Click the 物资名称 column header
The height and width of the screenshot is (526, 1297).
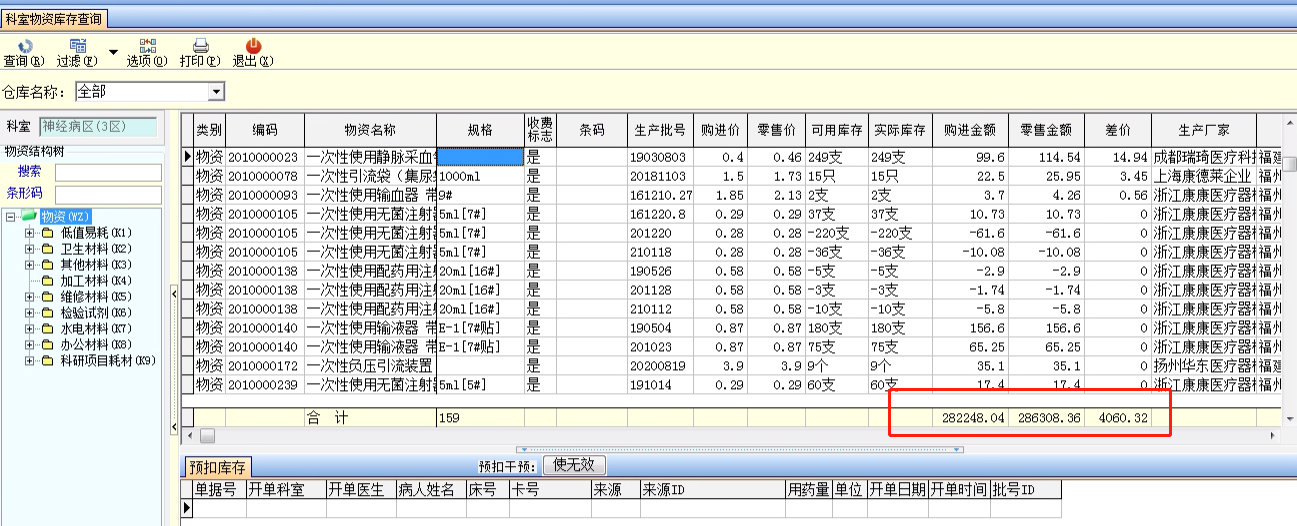click(370, 130)
